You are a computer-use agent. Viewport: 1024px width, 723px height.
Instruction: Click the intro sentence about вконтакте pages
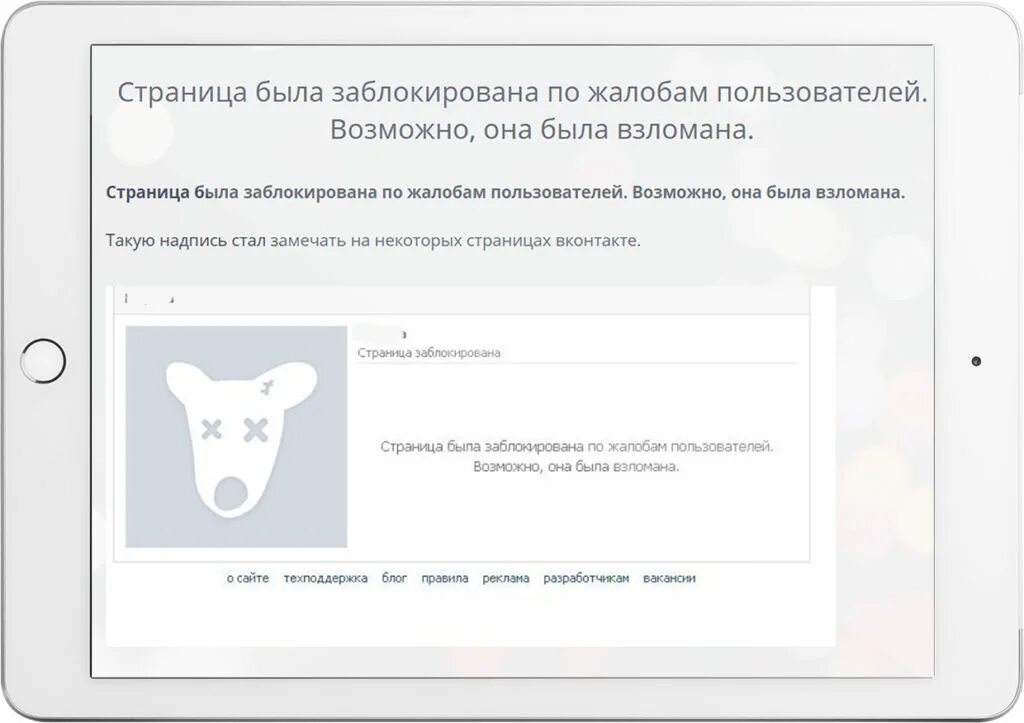pos(372,238)
